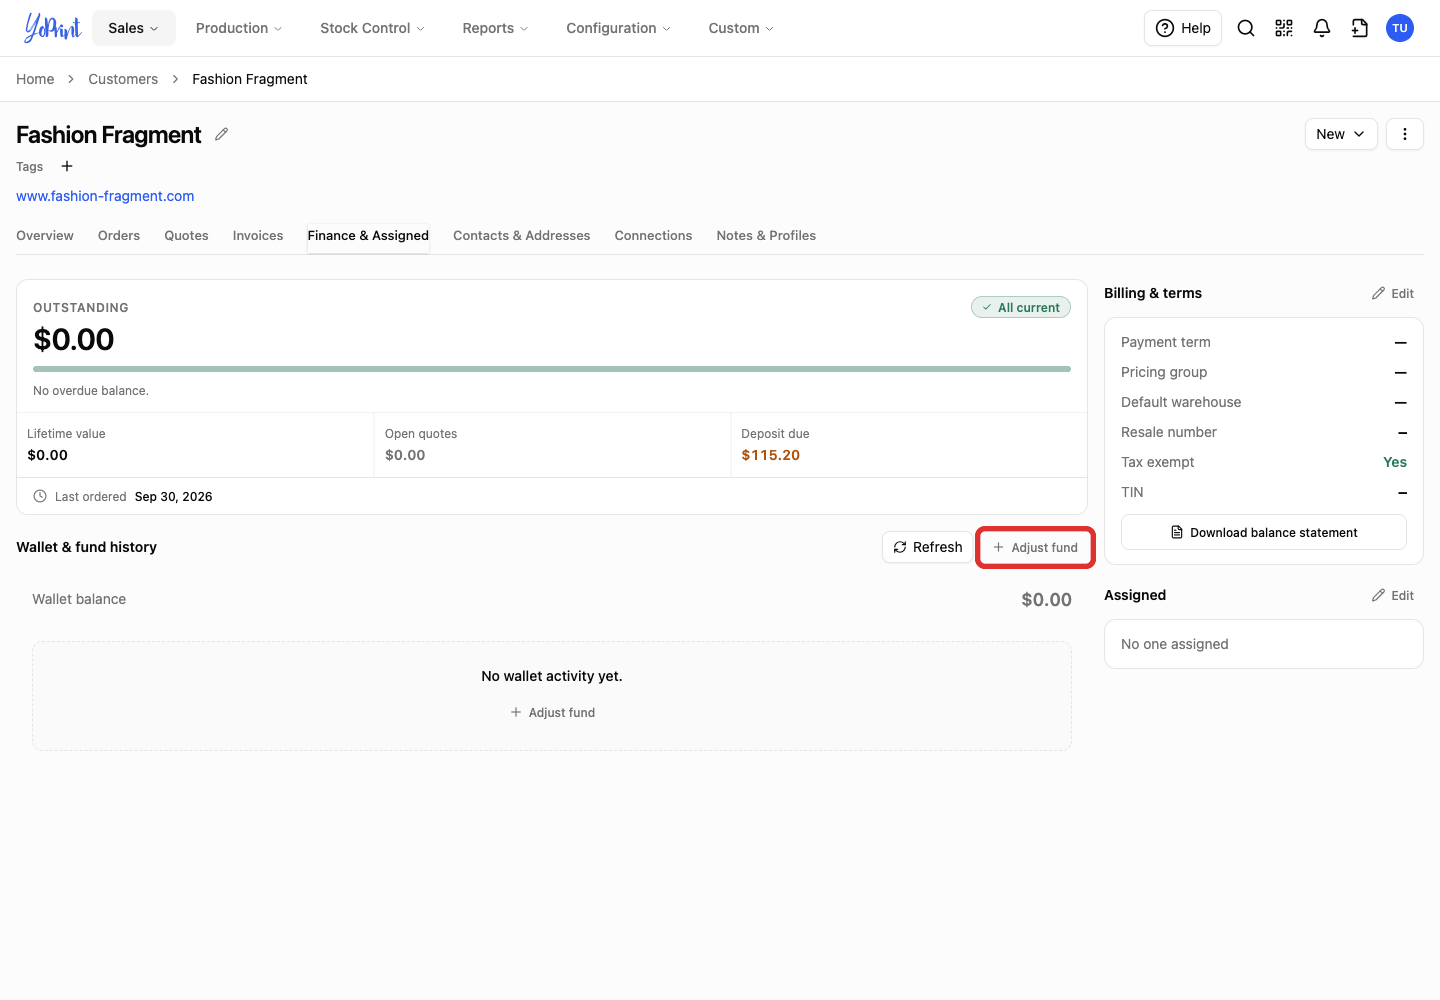
Task: Click Adjust fund in empty wallet activity box
Action: coord(552,712)
